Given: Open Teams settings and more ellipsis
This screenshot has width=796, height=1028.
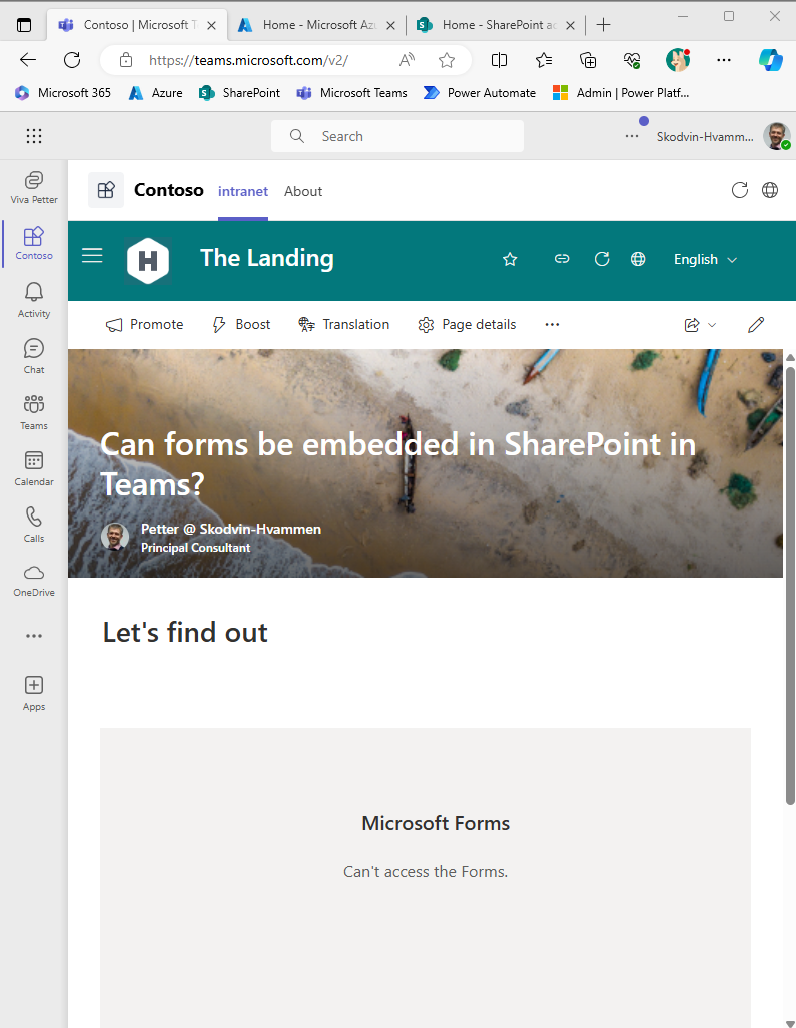Looking at the screenshot, I should [x=632, y=136].
